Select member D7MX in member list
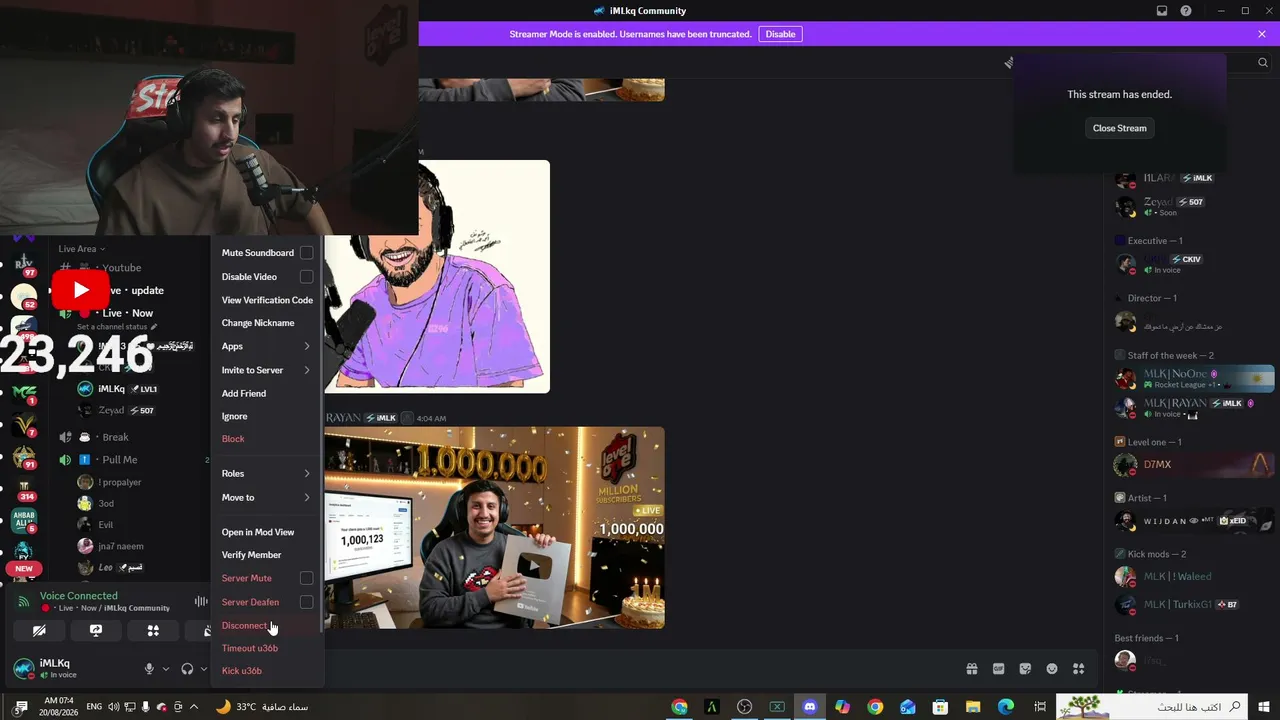Screen dimensions: 1280x720 point(1194,465)
